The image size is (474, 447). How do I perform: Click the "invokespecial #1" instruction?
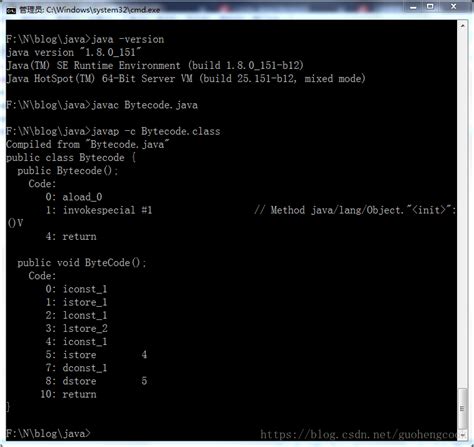(x=107, y=210)
